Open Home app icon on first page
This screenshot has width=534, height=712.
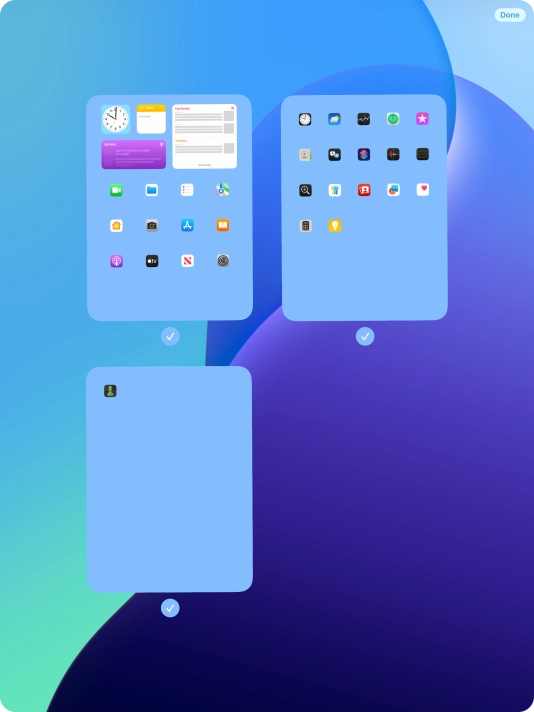pos(116,226)
